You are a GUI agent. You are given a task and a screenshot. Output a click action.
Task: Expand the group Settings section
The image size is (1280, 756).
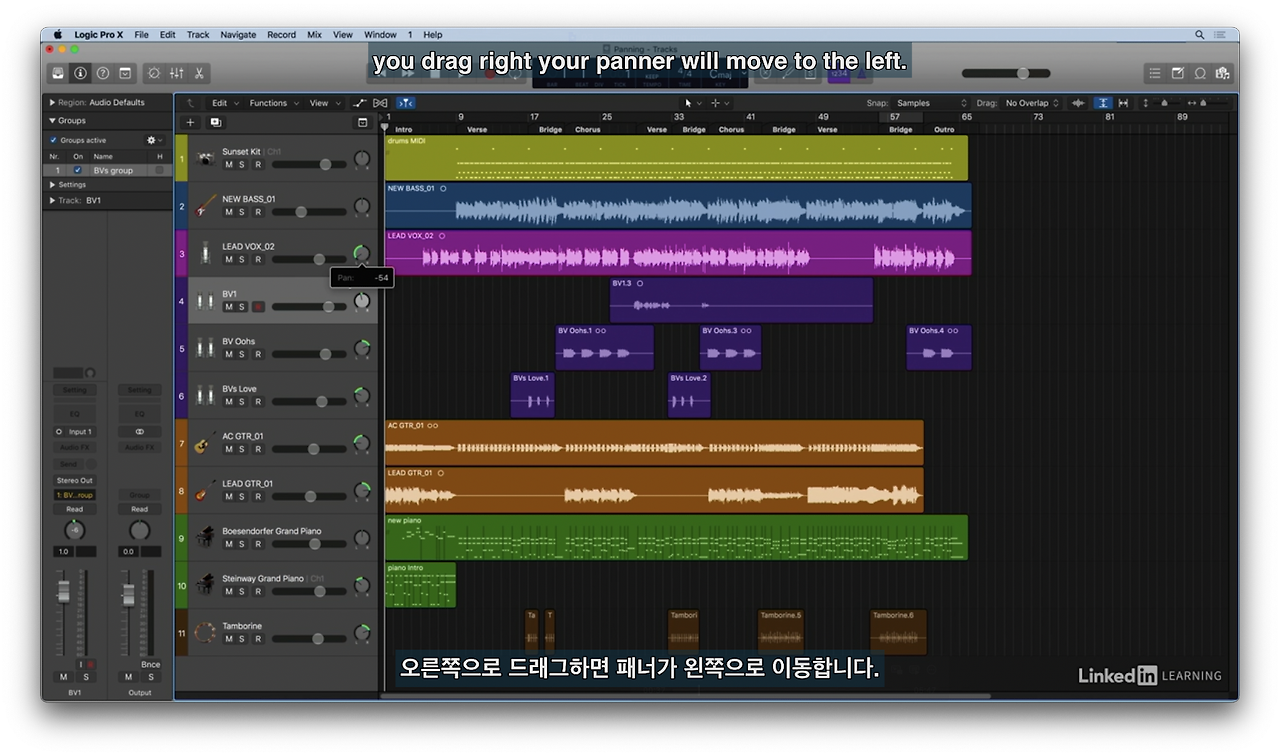point(52,185)
